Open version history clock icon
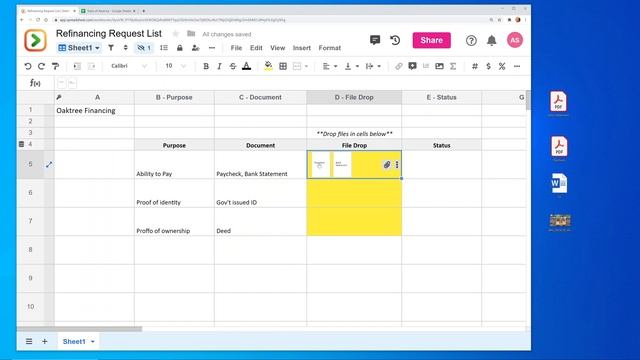This screenshot has height=360, width=640. click(395, 40)
